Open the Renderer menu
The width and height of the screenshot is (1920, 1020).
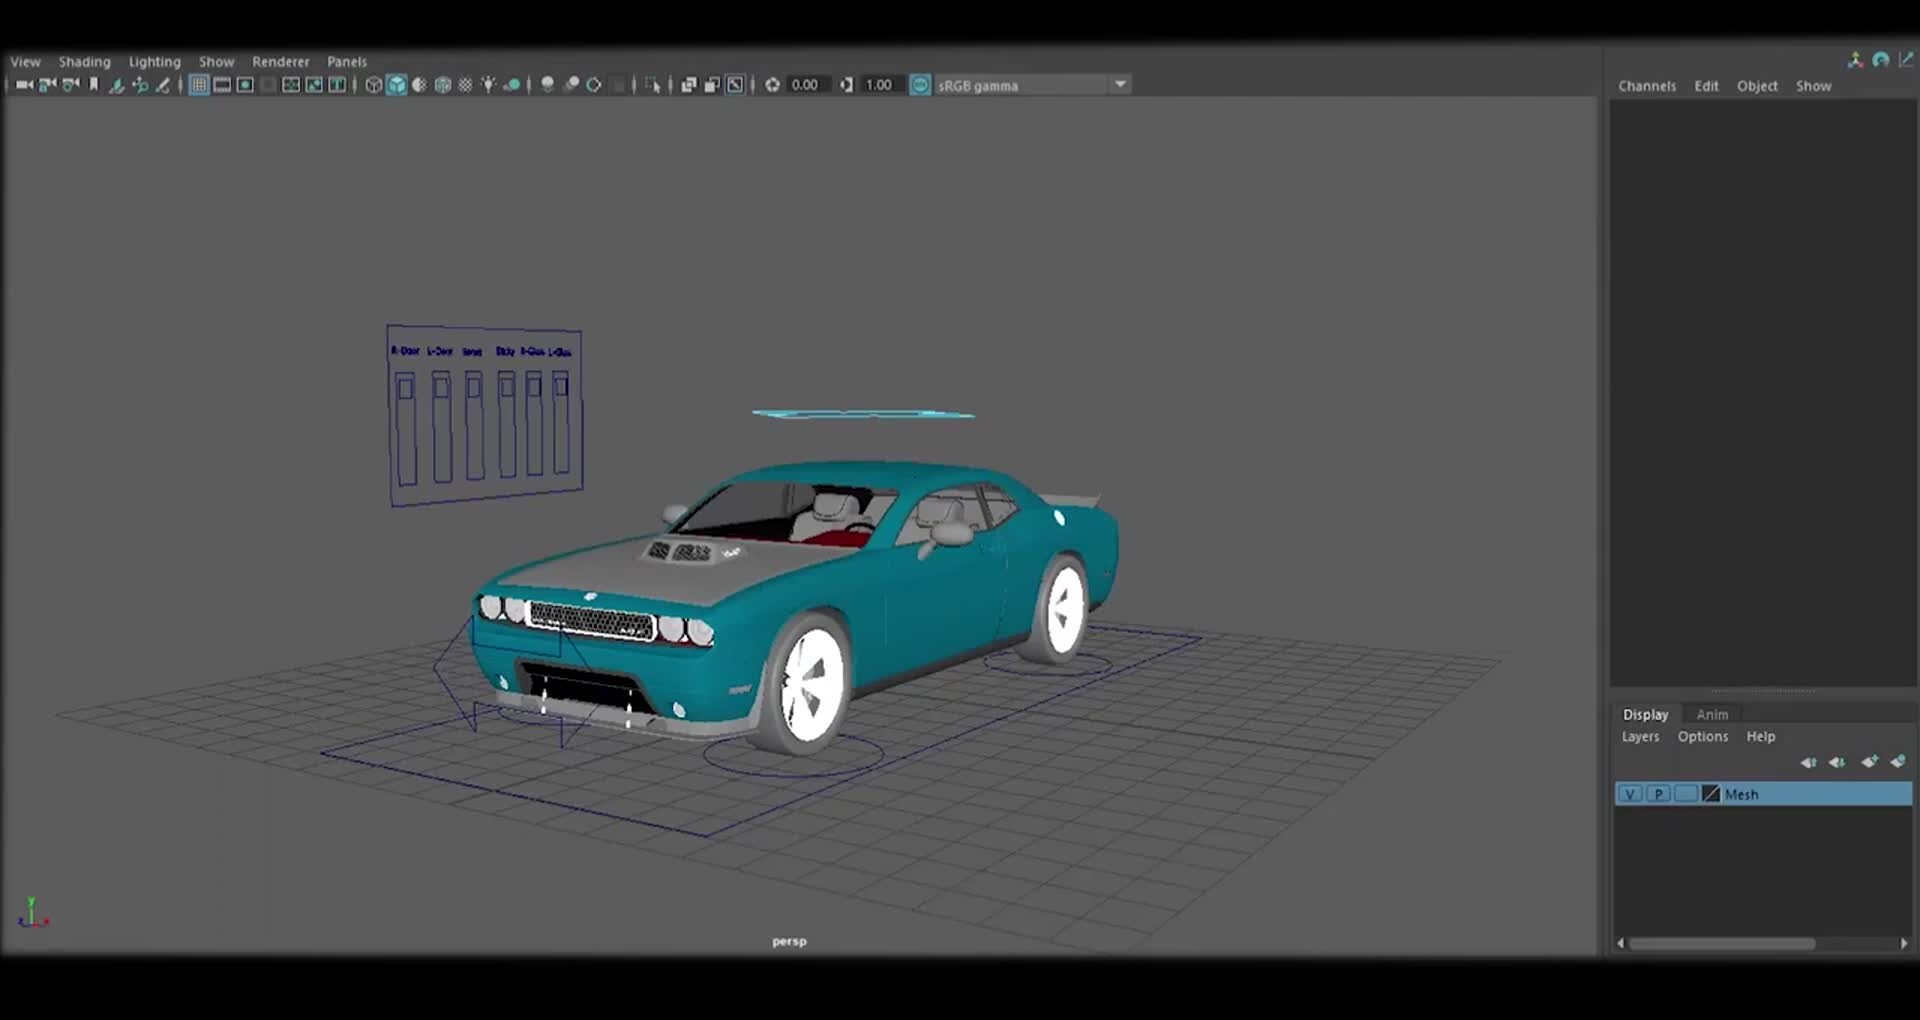281,61
